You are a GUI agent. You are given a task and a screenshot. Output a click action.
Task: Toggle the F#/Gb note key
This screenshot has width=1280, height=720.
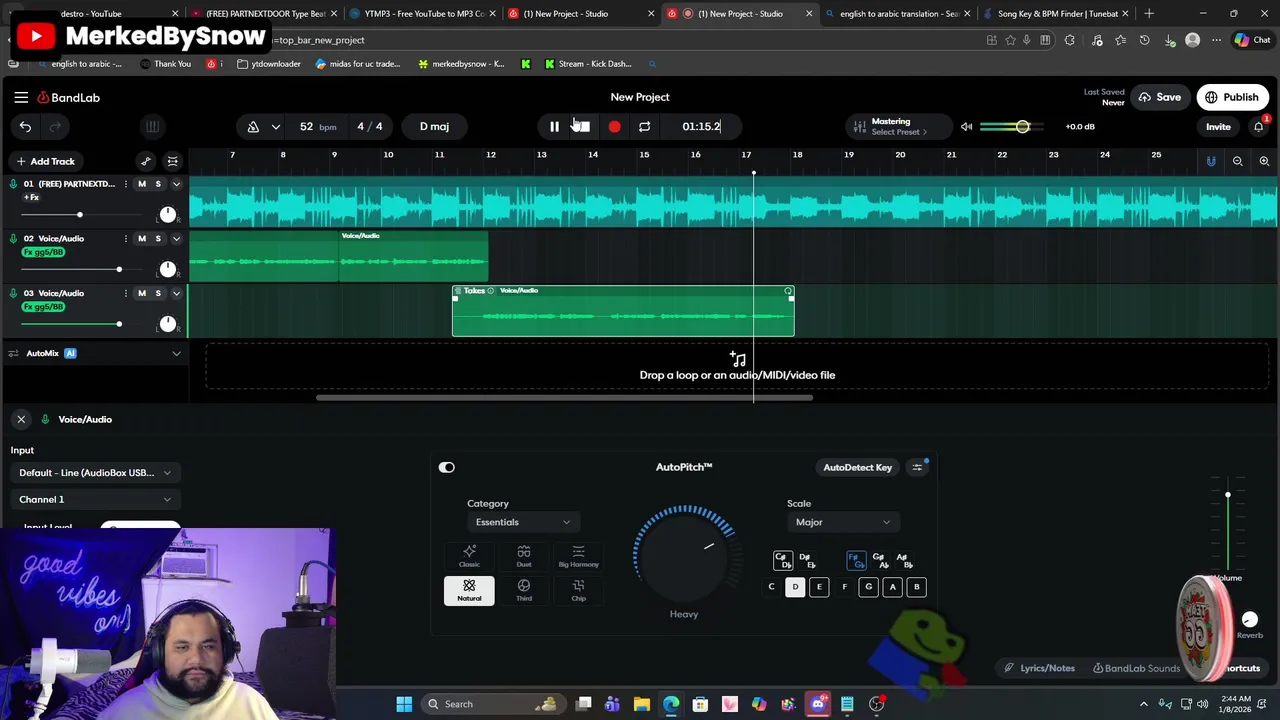pos(855,560)
